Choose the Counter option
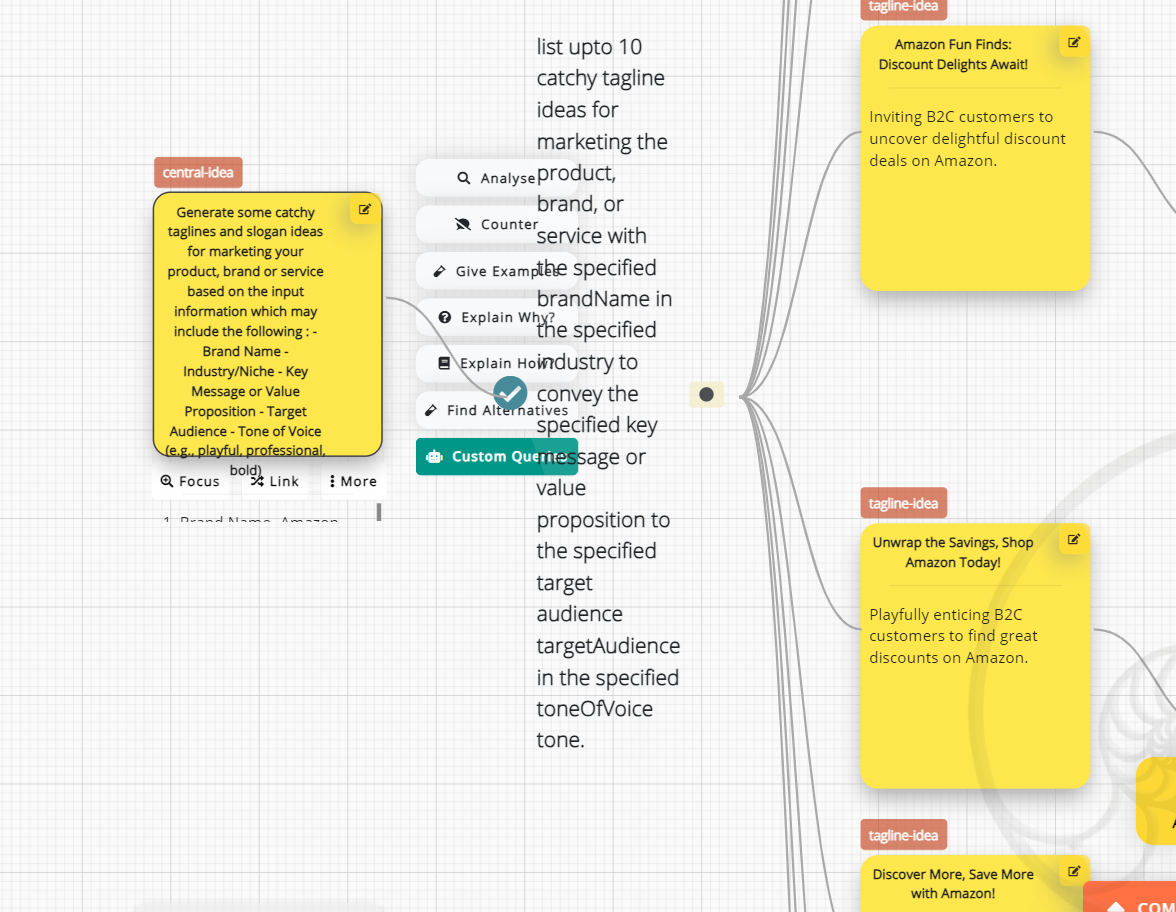 point(496,224)
